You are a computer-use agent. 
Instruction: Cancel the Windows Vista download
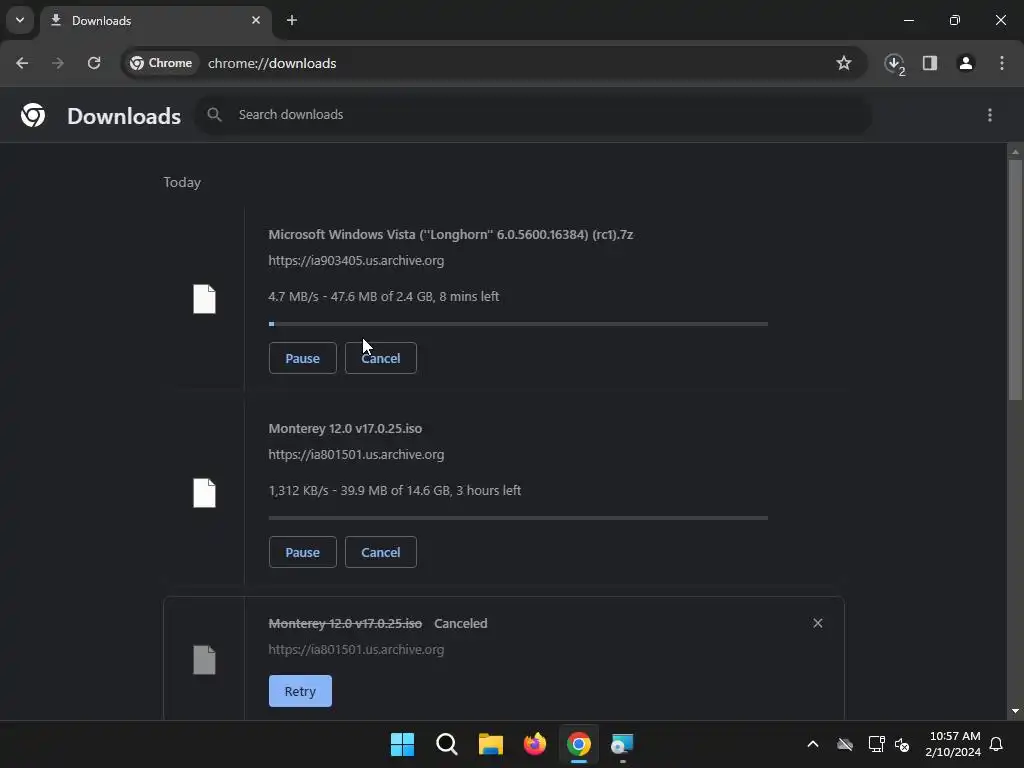point(381,358)
